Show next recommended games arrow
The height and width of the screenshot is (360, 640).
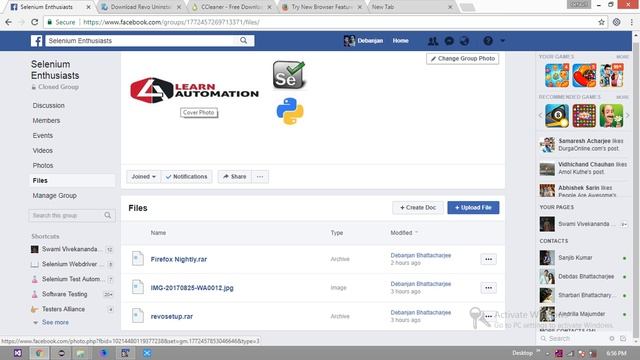627,116
